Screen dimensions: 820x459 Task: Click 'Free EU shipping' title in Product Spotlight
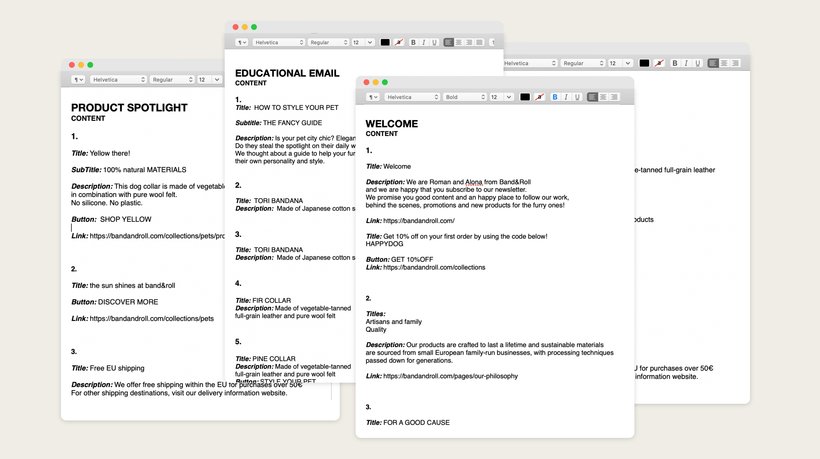click(x=117, y=369)
